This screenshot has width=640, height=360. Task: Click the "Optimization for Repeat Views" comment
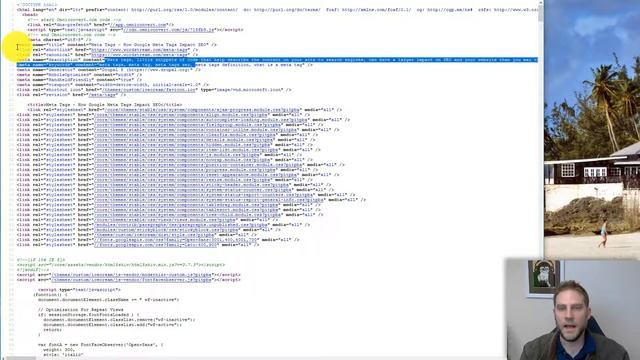tap(80, 310)
